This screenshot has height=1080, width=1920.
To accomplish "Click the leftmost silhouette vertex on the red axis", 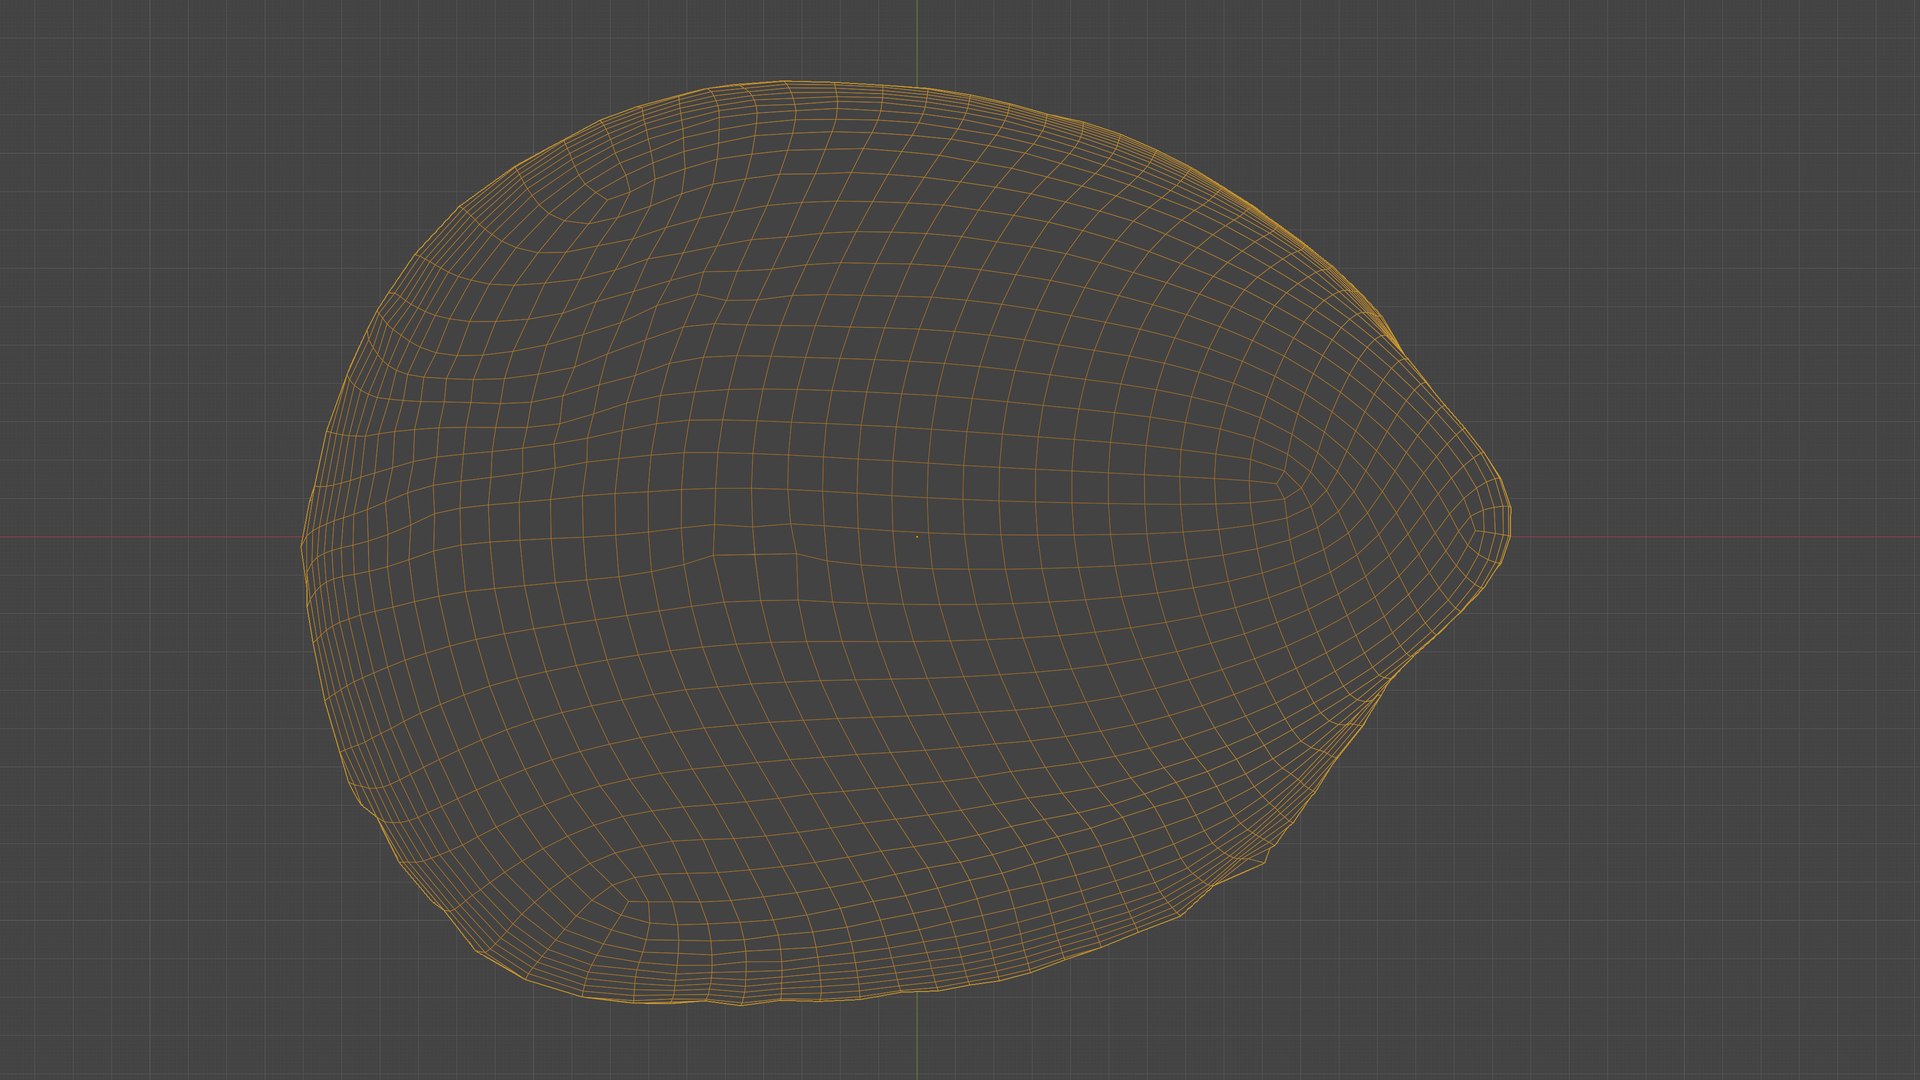I will [302, 543].
